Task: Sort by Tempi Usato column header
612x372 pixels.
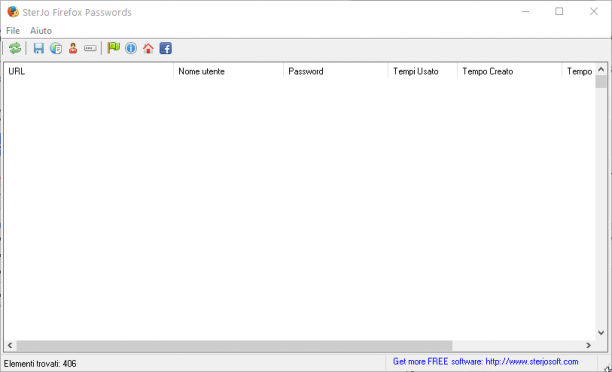Action: tap(423, 71)
